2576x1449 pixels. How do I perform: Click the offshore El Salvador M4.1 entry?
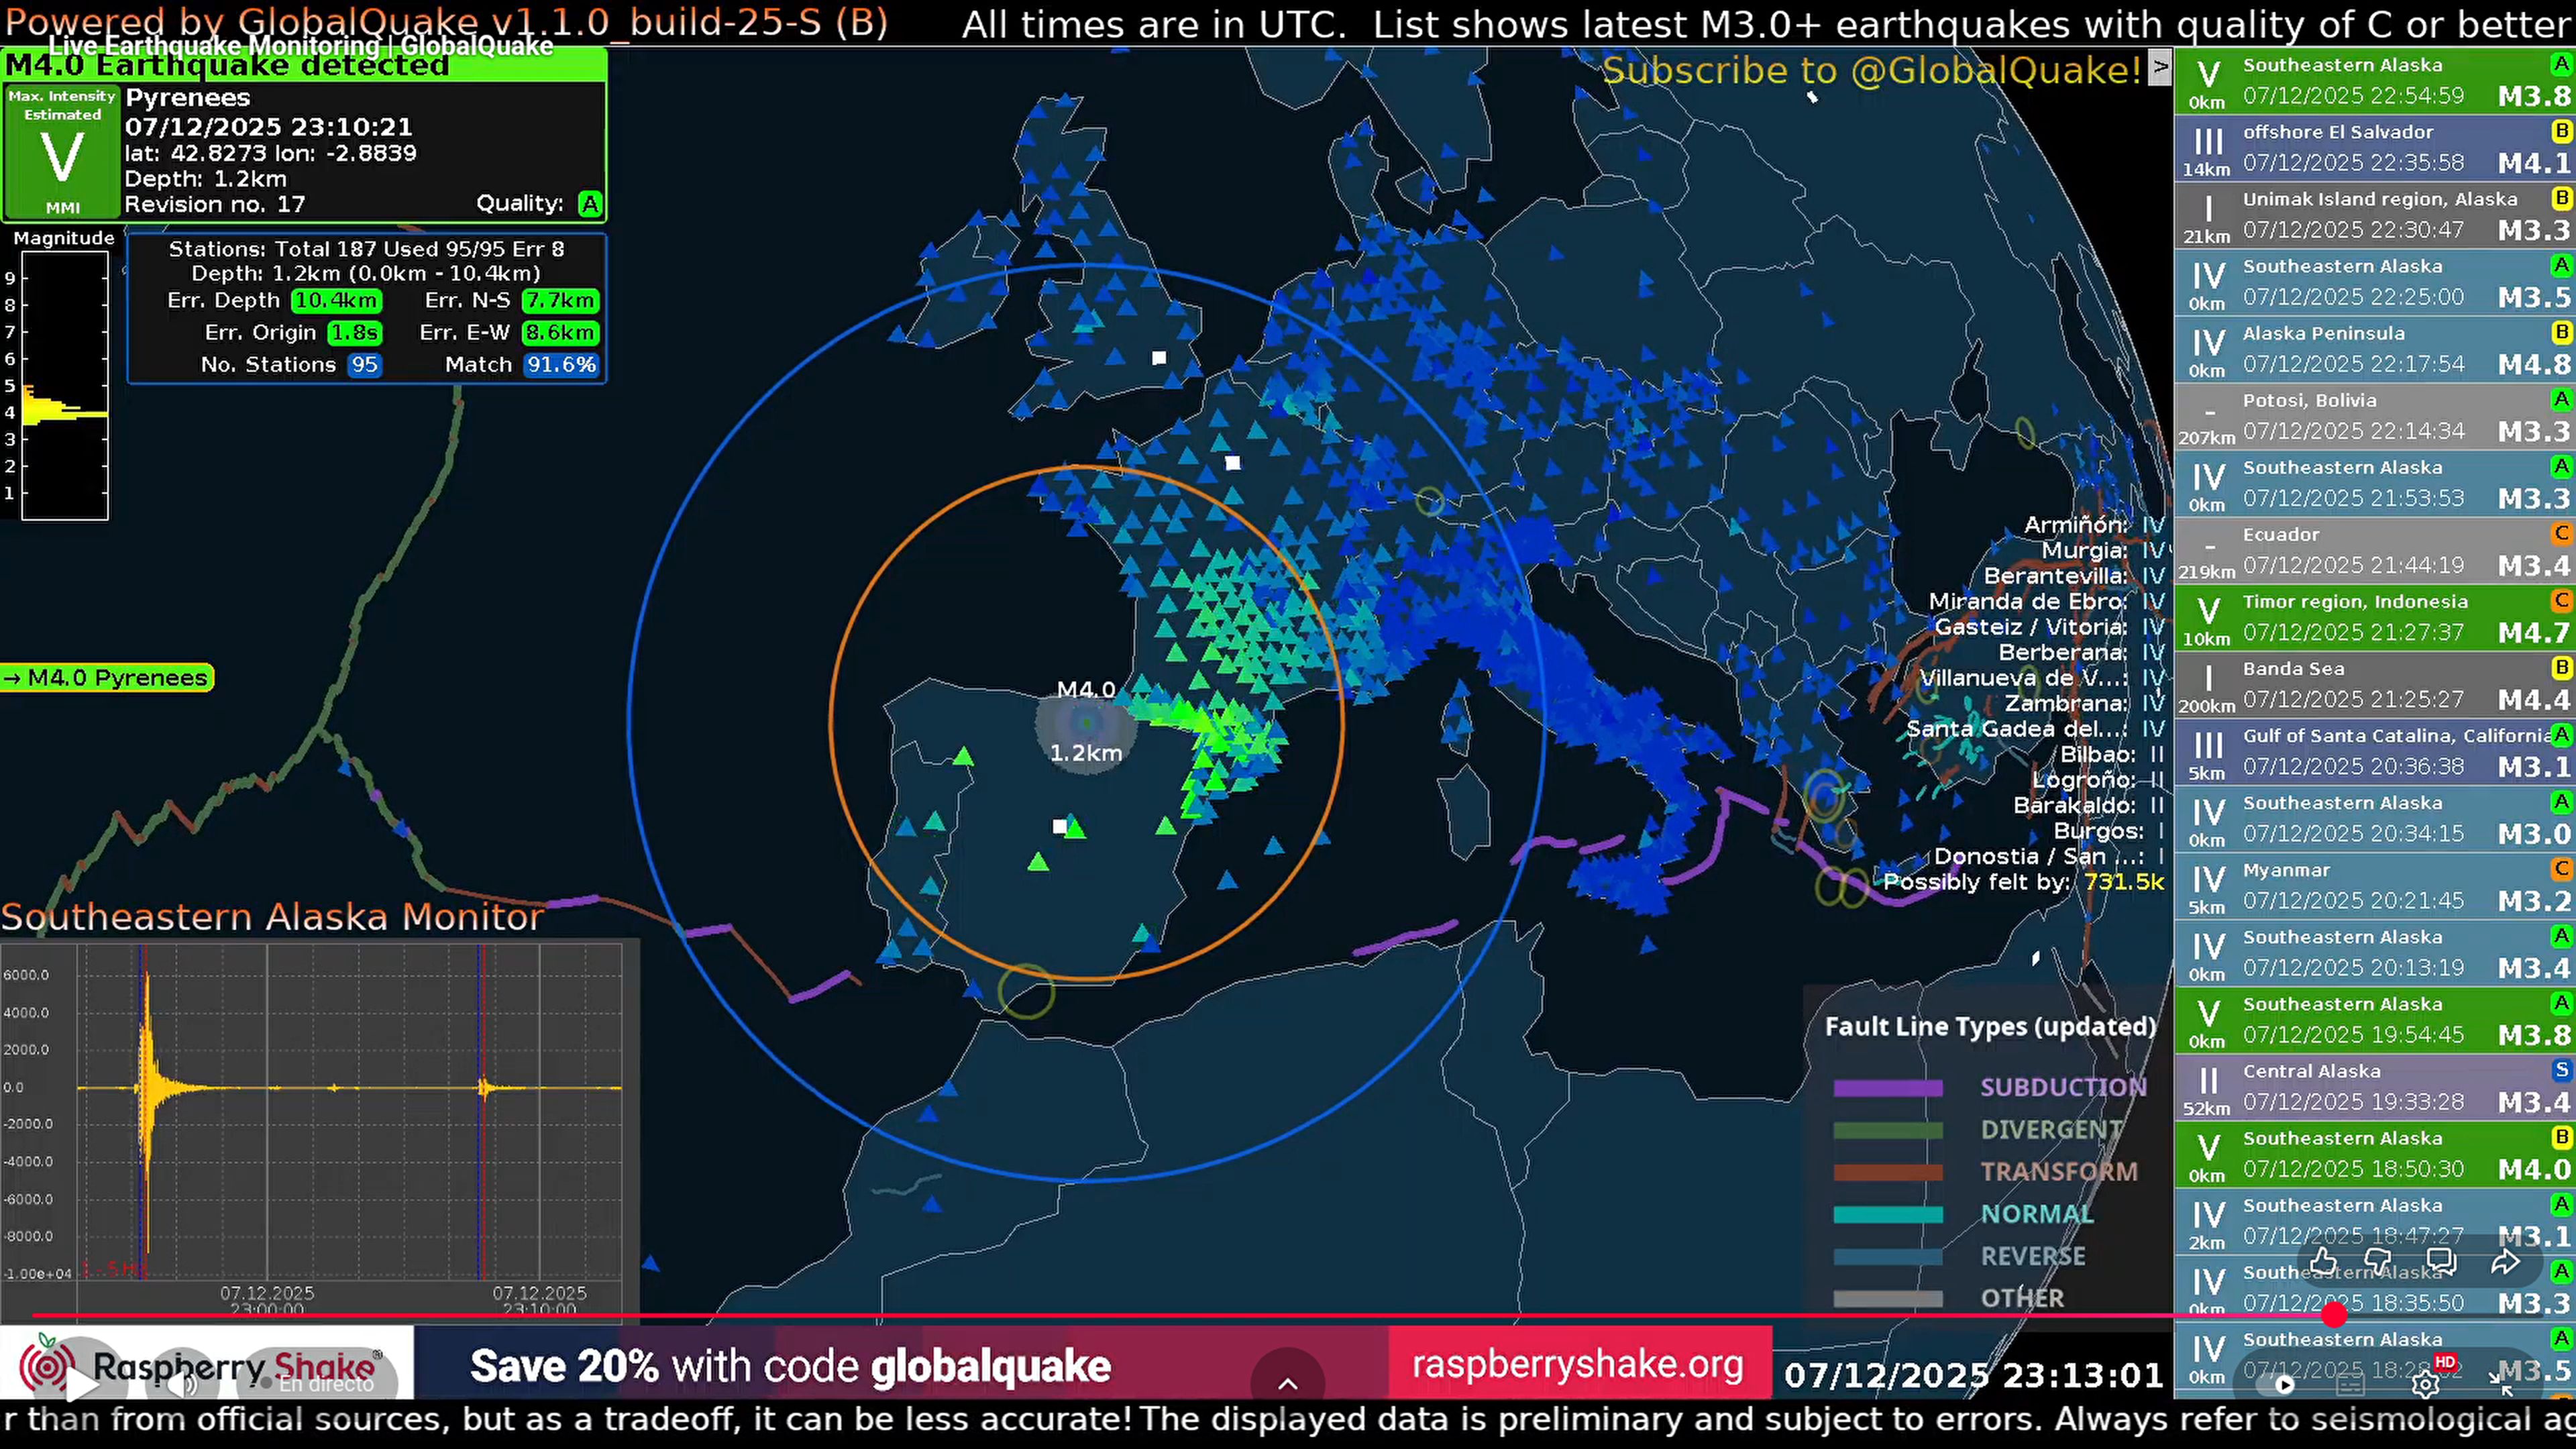[x=2374, y=148]
